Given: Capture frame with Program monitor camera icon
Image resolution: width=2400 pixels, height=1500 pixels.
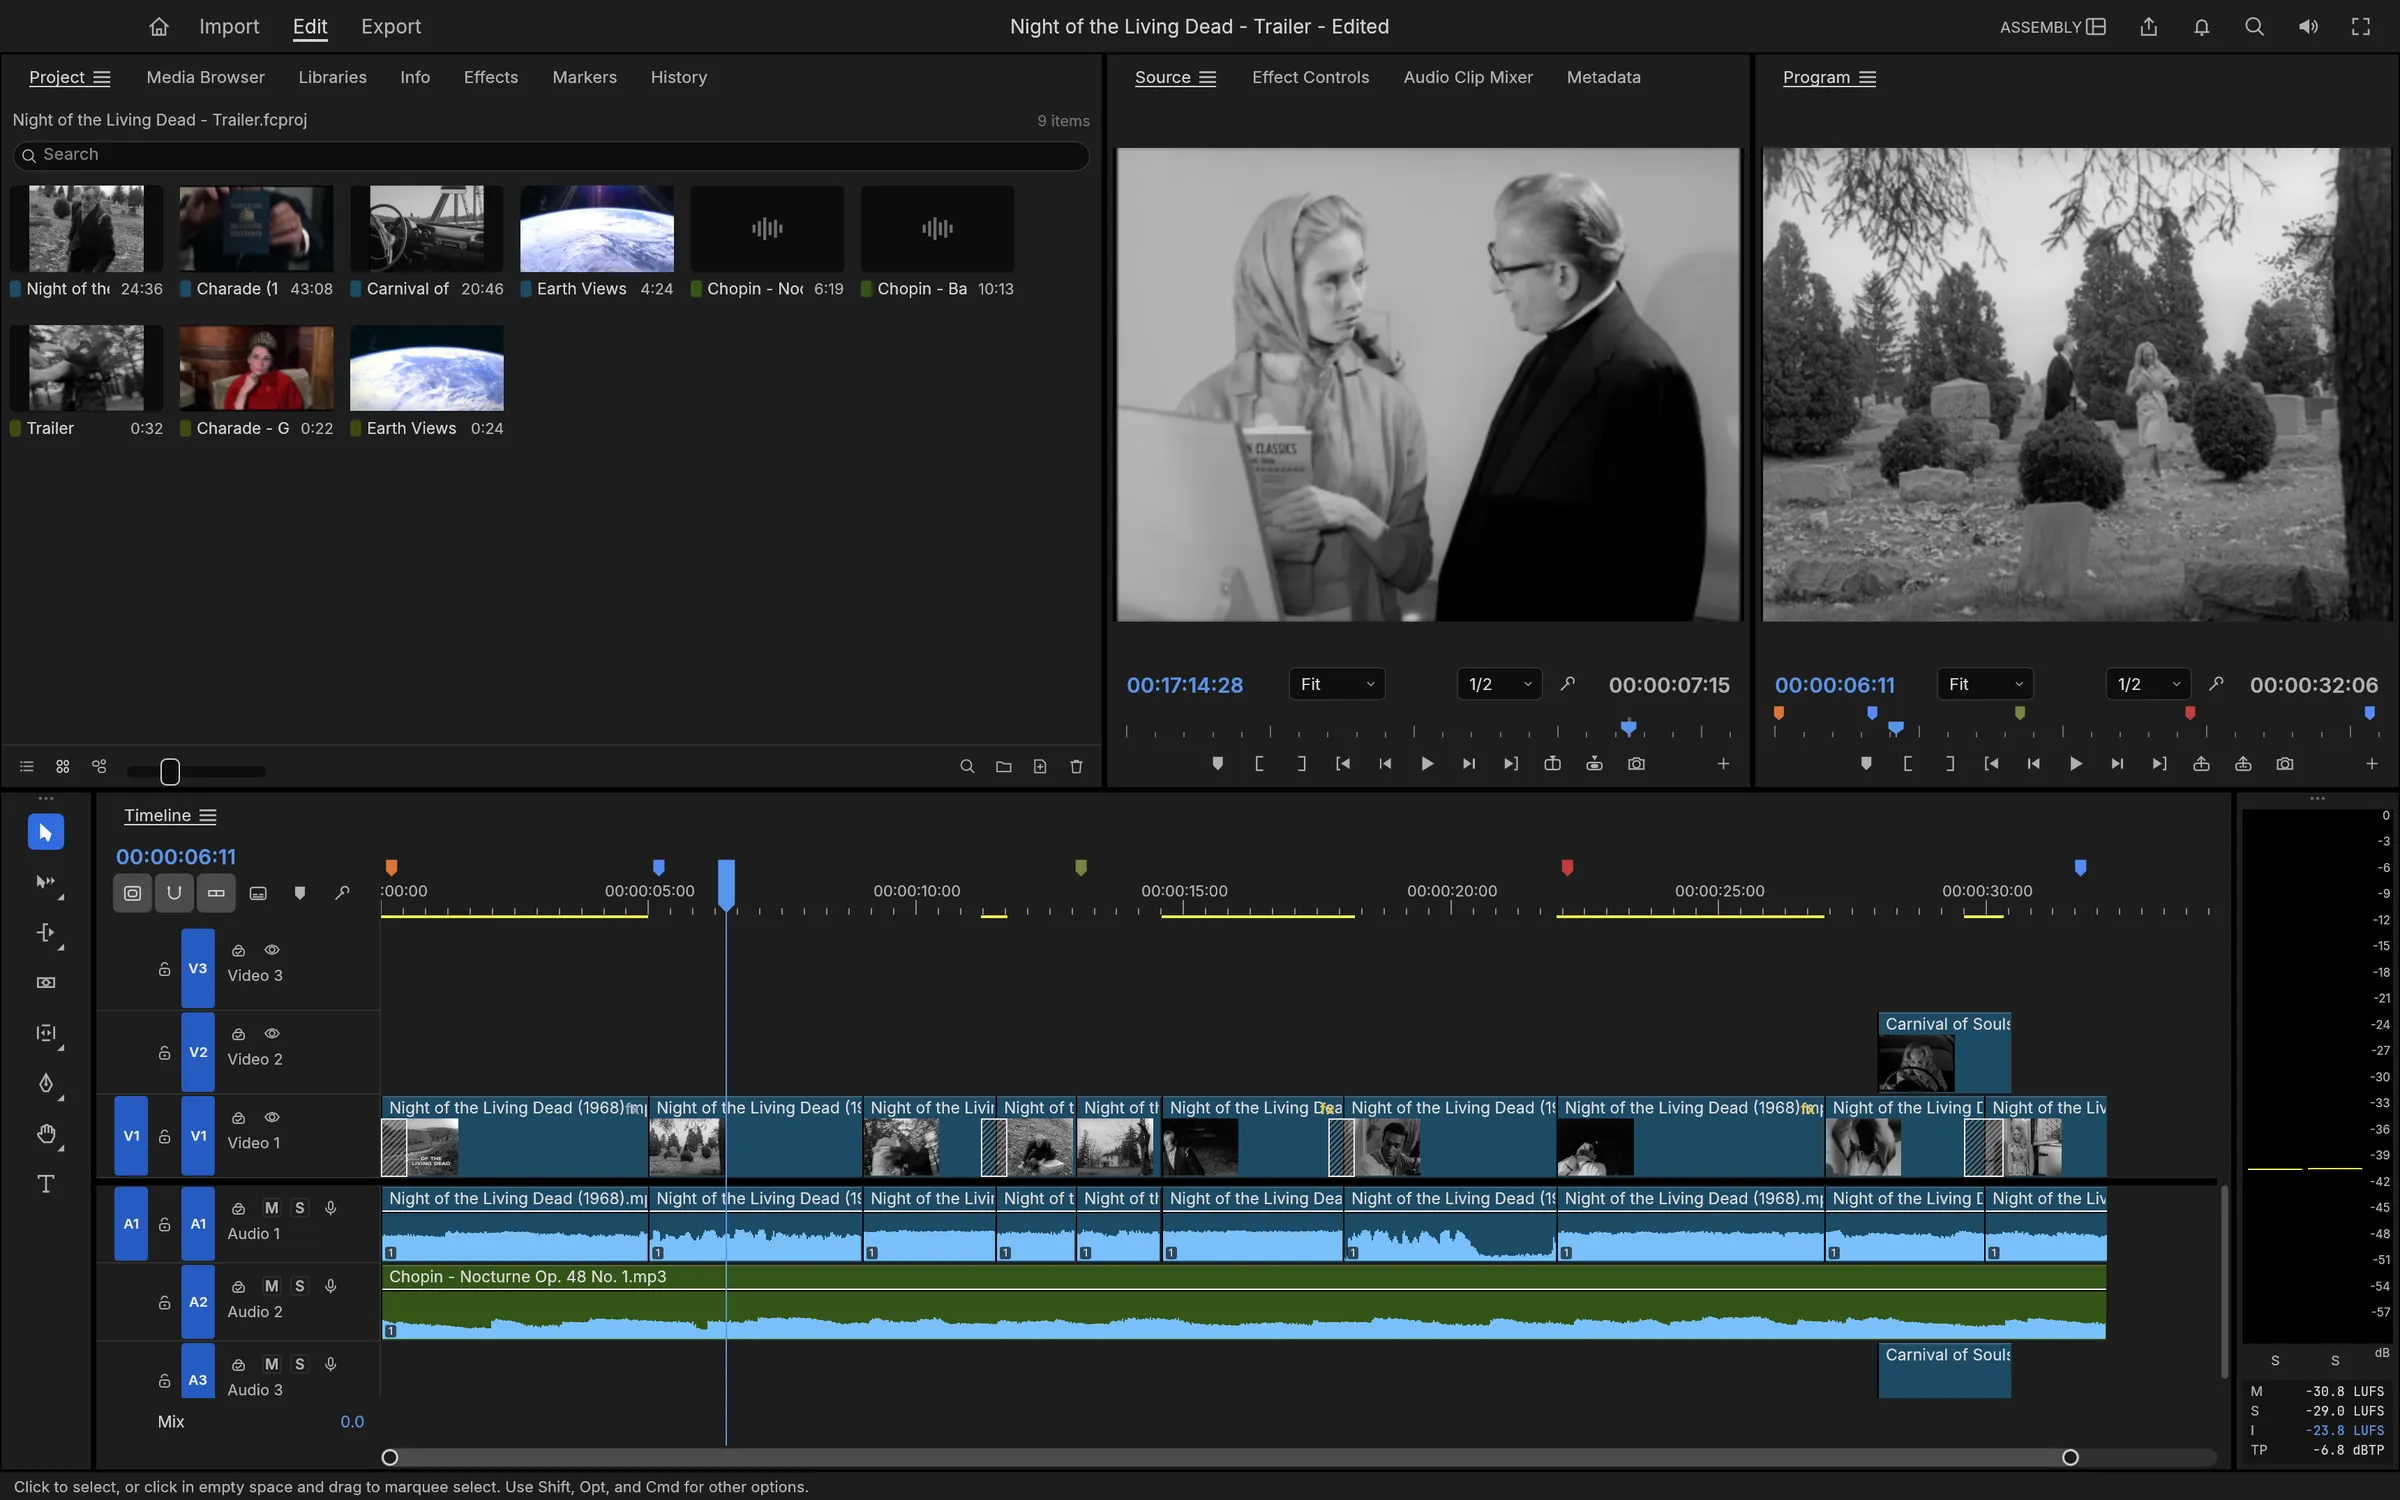Looking at the screenshot, I should [2285, 764].
